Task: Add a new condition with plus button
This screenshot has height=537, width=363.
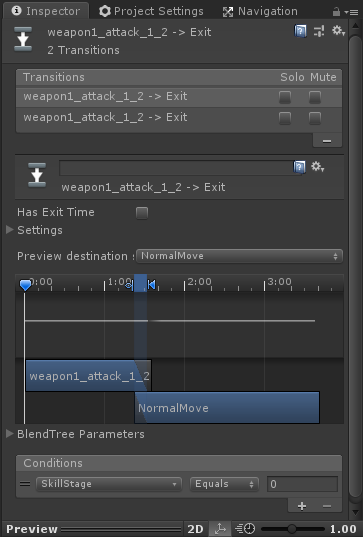Action: click(302, 506)
